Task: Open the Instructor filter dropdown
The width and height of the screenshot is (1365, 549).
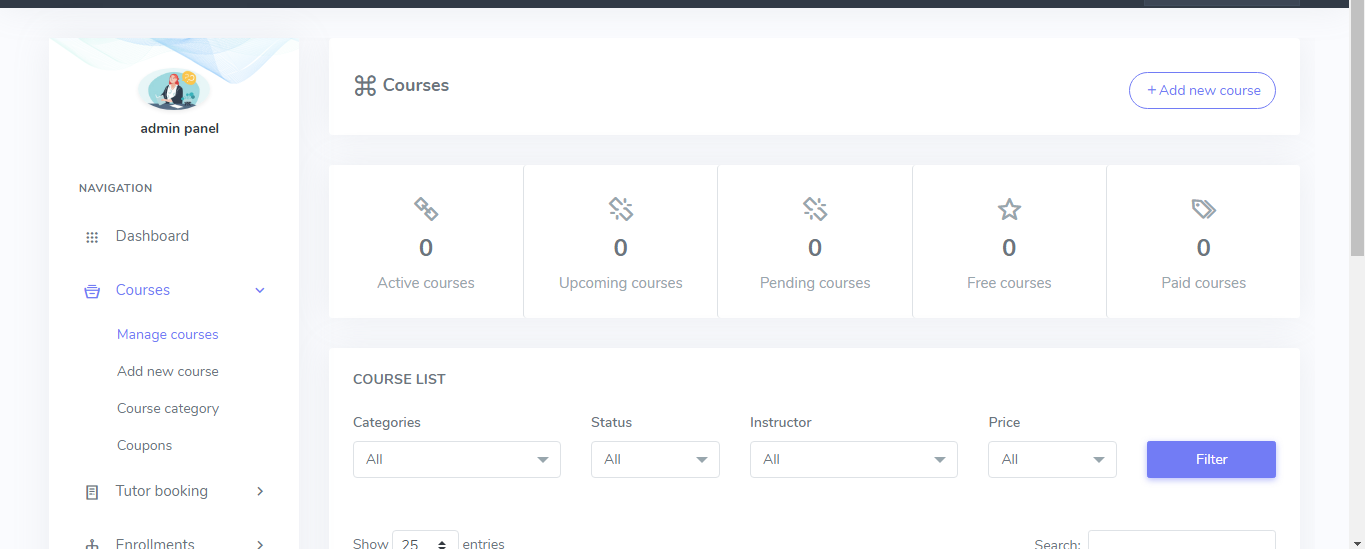Action: [x=853, y=459]
